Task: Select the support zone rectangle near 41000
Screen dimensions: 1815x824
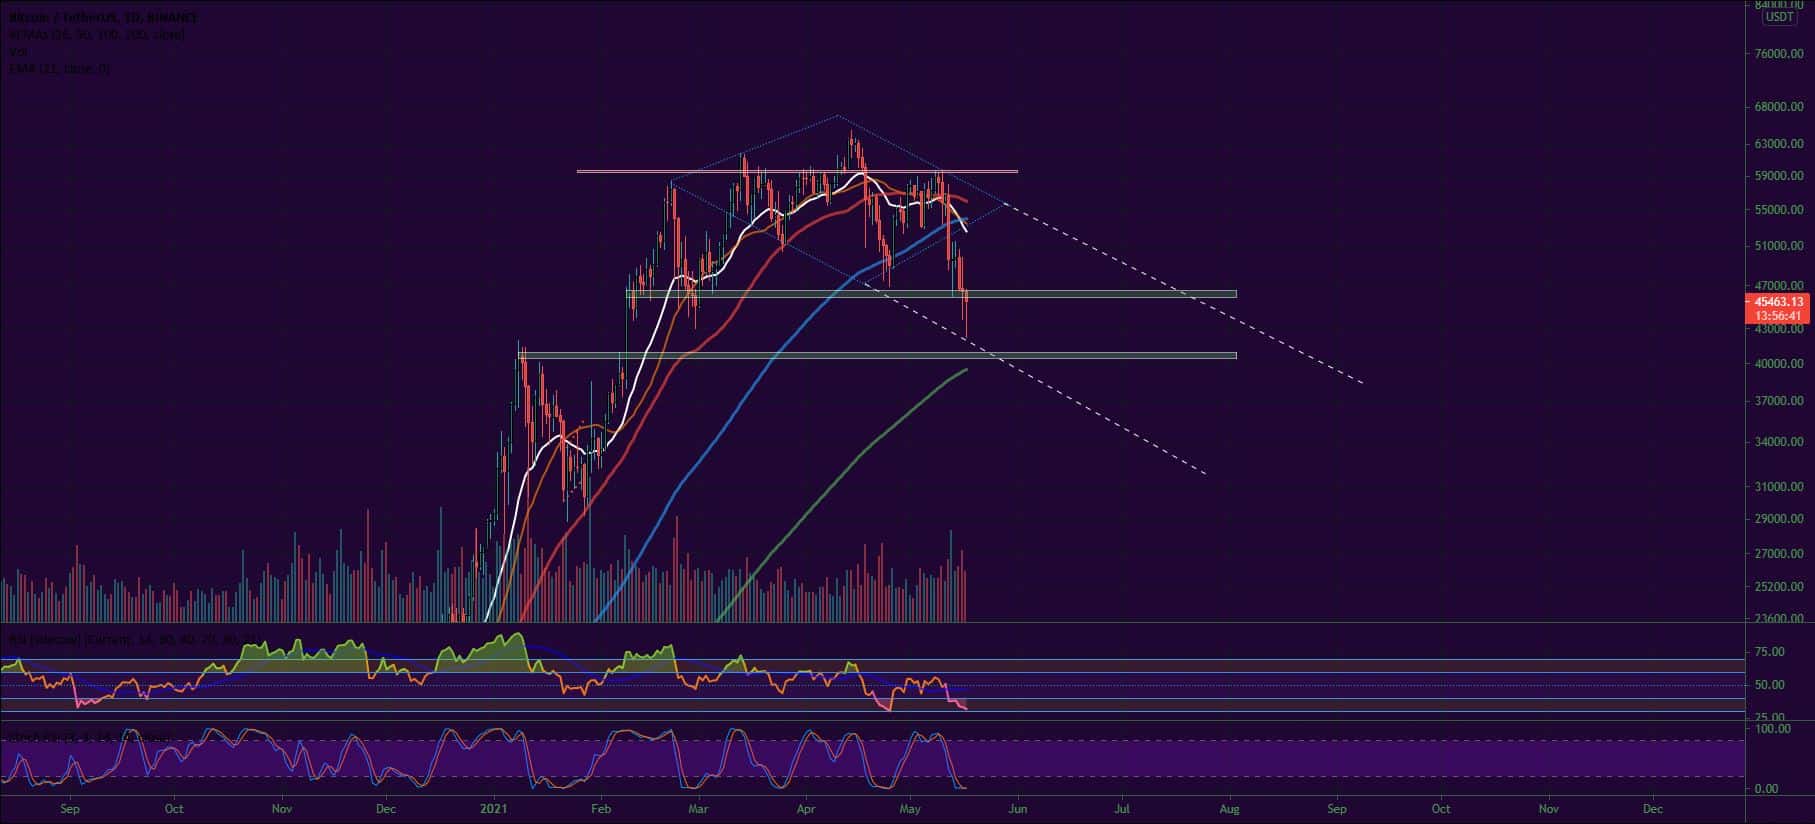Action: pos(878,355)
